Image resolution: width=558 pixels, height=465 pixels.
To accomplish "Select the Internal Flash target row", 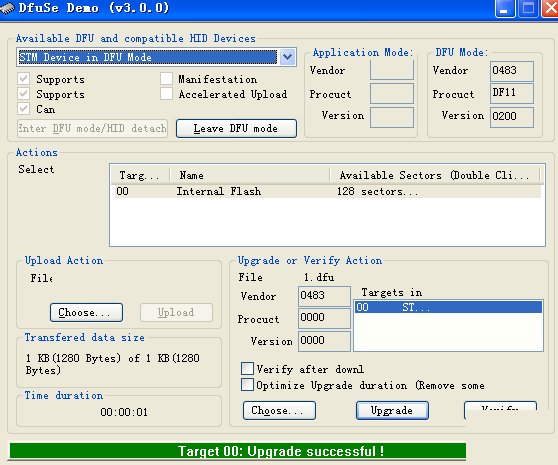I will point(326,191).
